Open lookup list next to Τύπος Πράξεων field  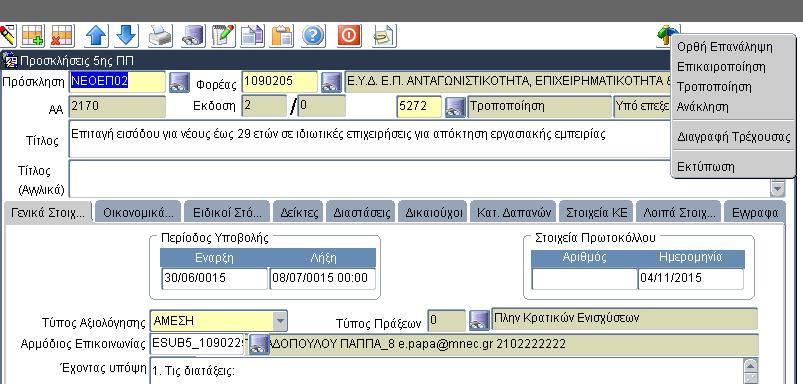(x=479, y=321)
